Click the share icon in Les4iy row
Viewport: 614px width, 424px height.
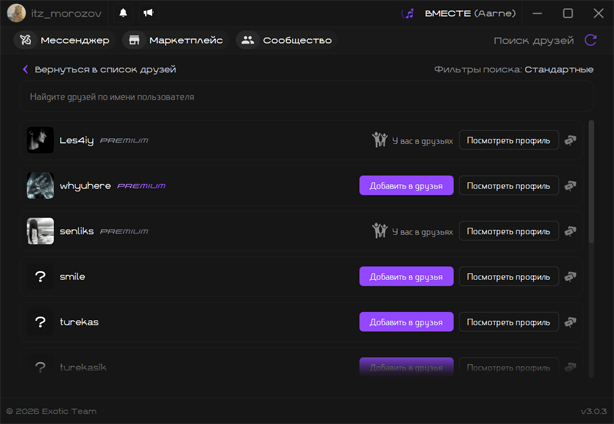click(571, 140)
